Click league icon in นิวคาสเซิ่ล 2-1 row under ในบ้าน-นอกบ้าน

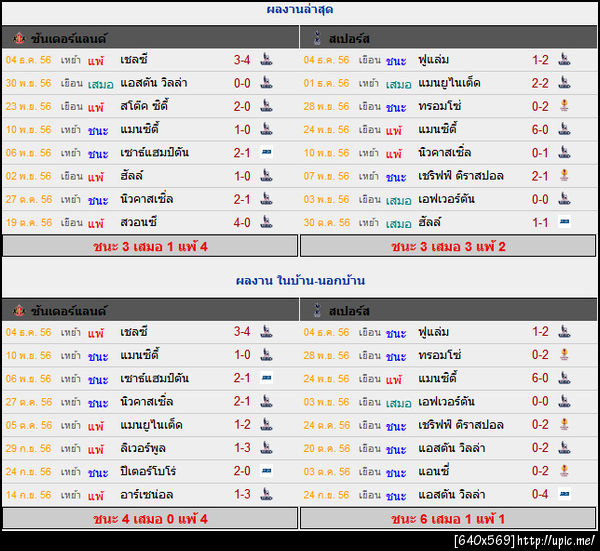pos(266,401)
